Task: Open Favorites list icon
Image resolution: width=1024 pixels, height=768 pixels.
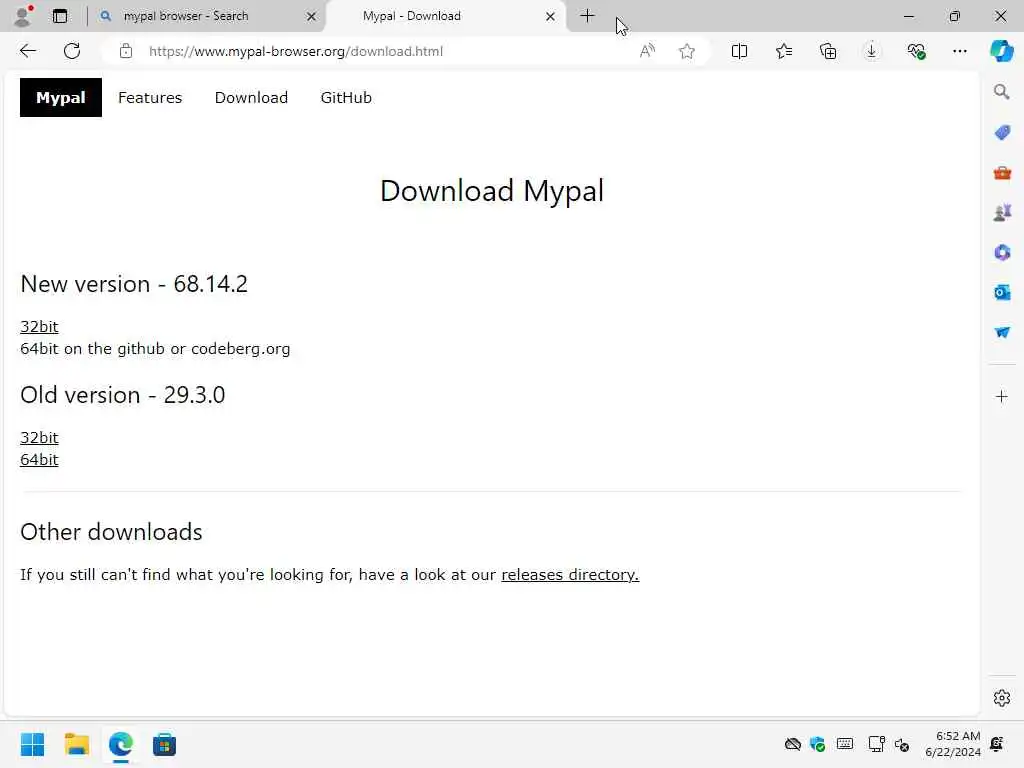Action: 784,51
